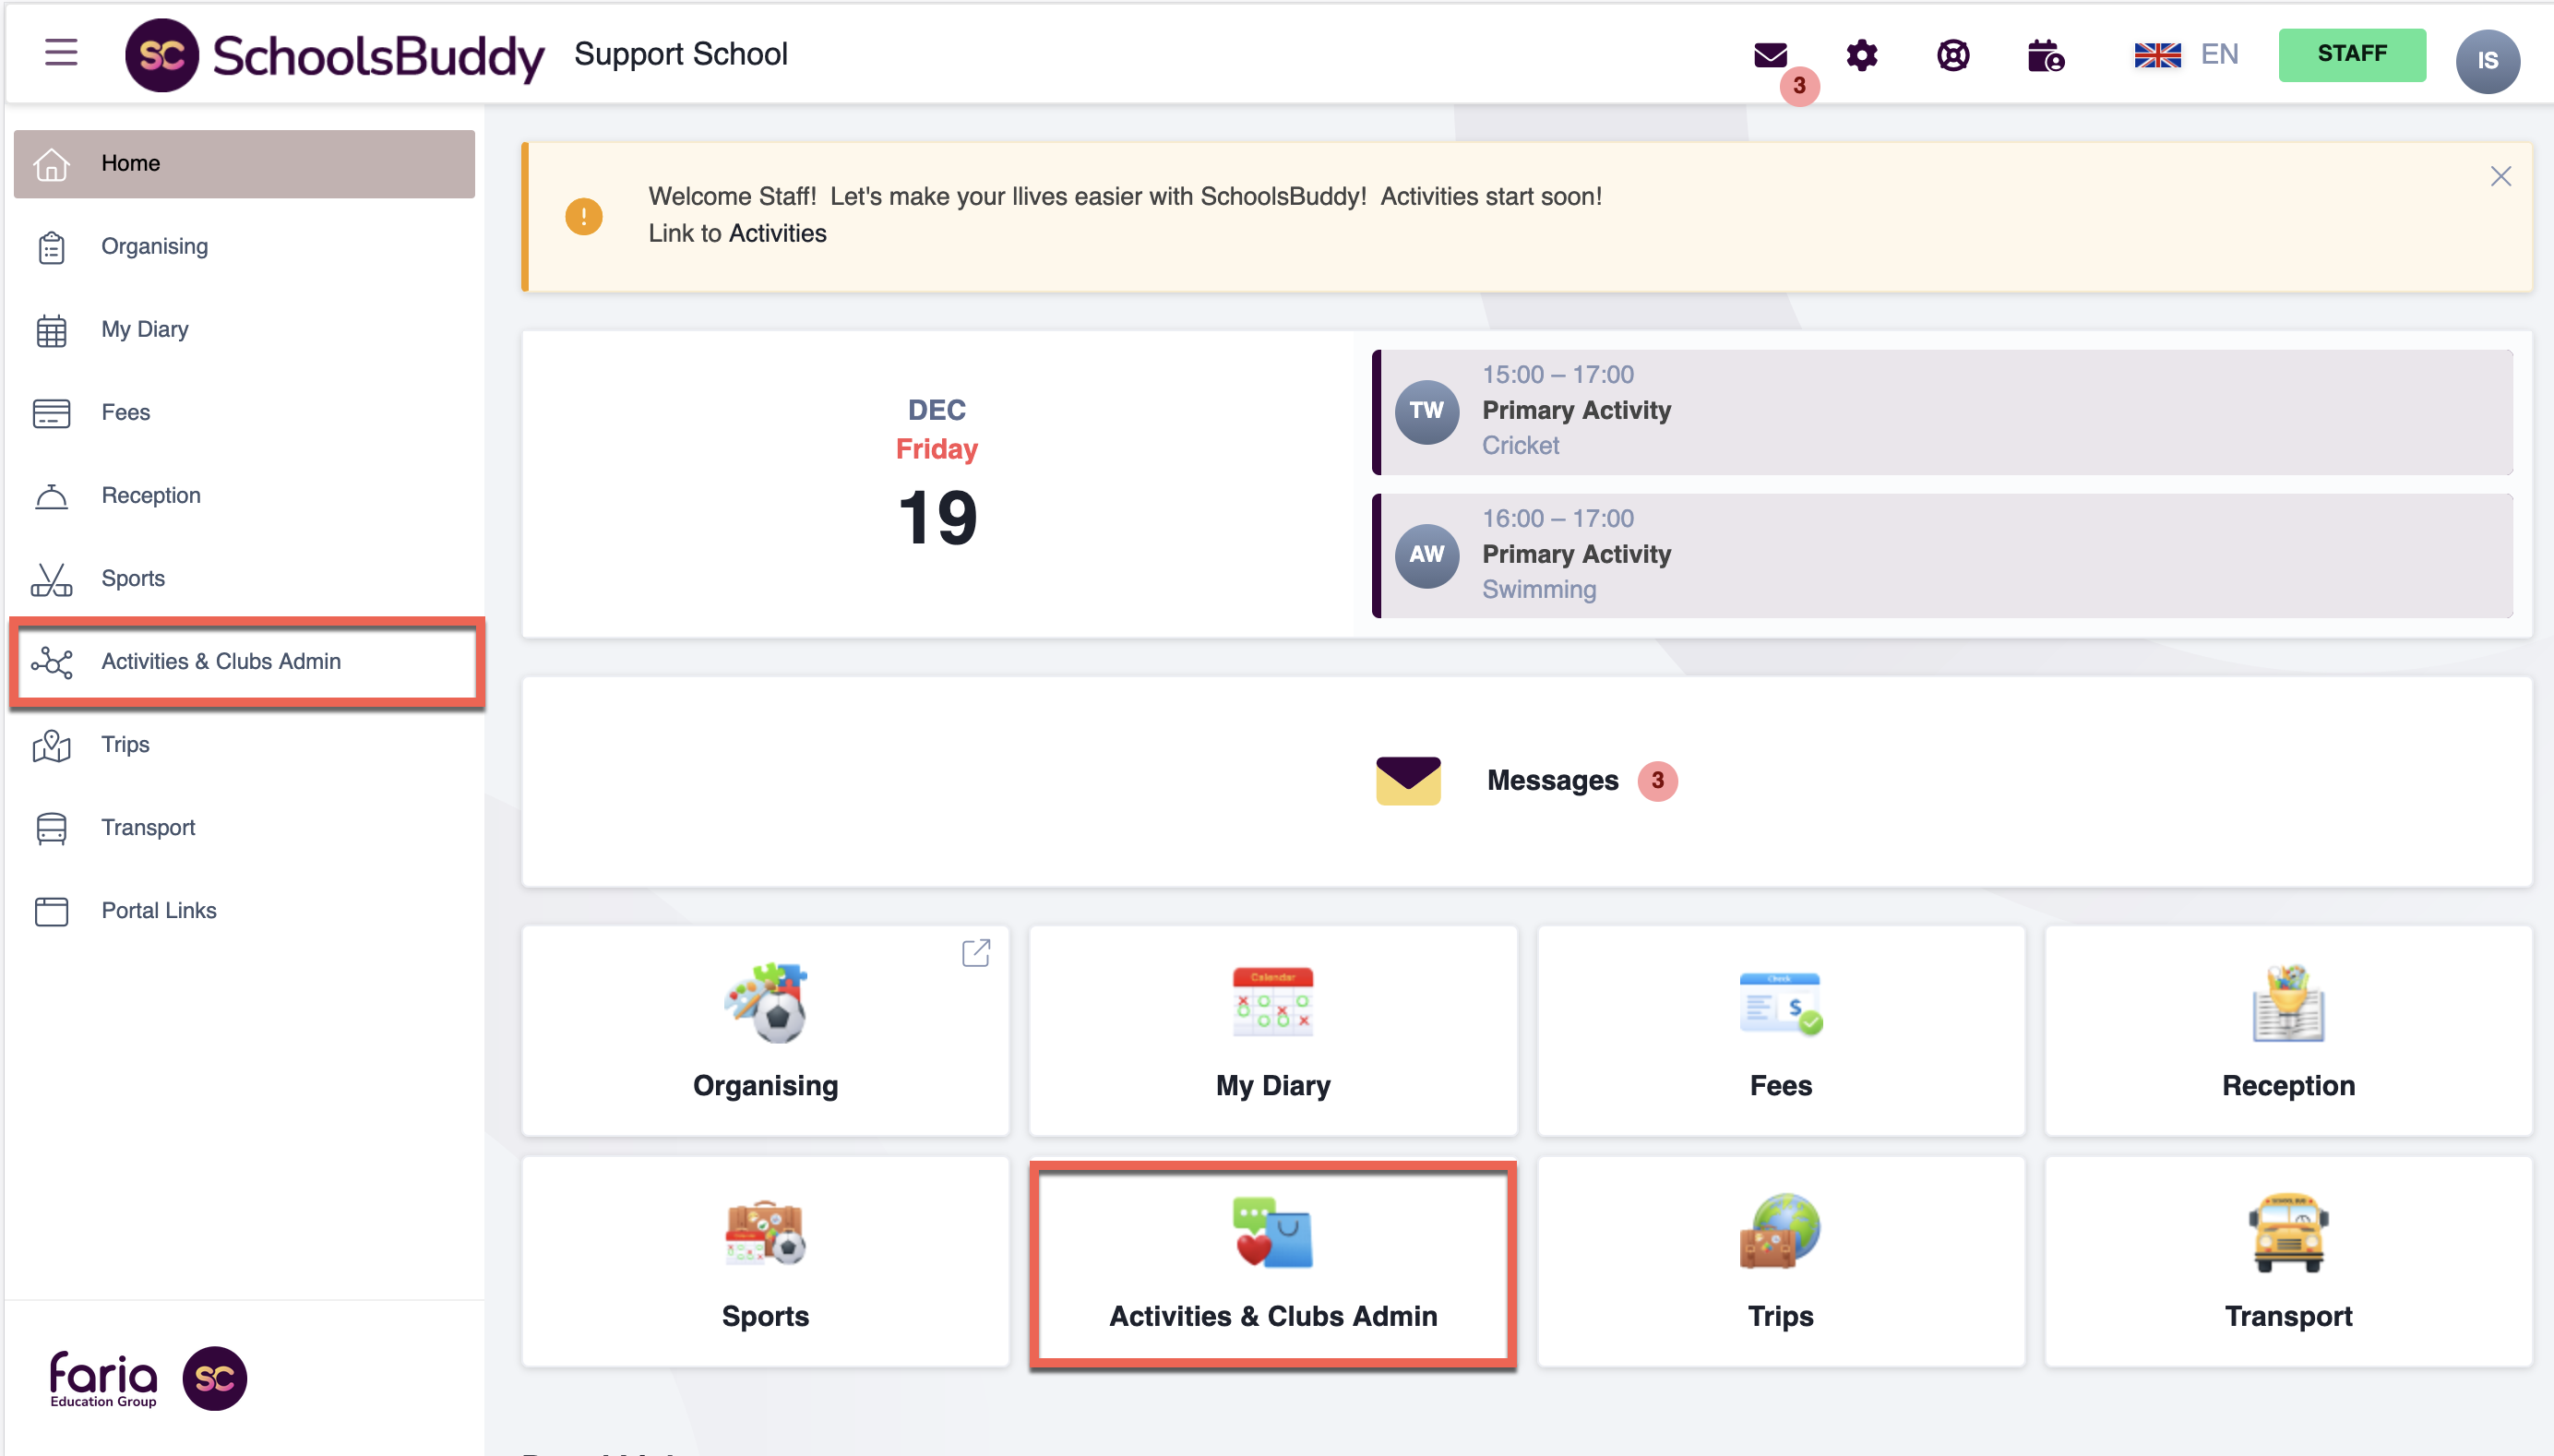Open the calendar clock icon in header

(x=2045, y=56)
